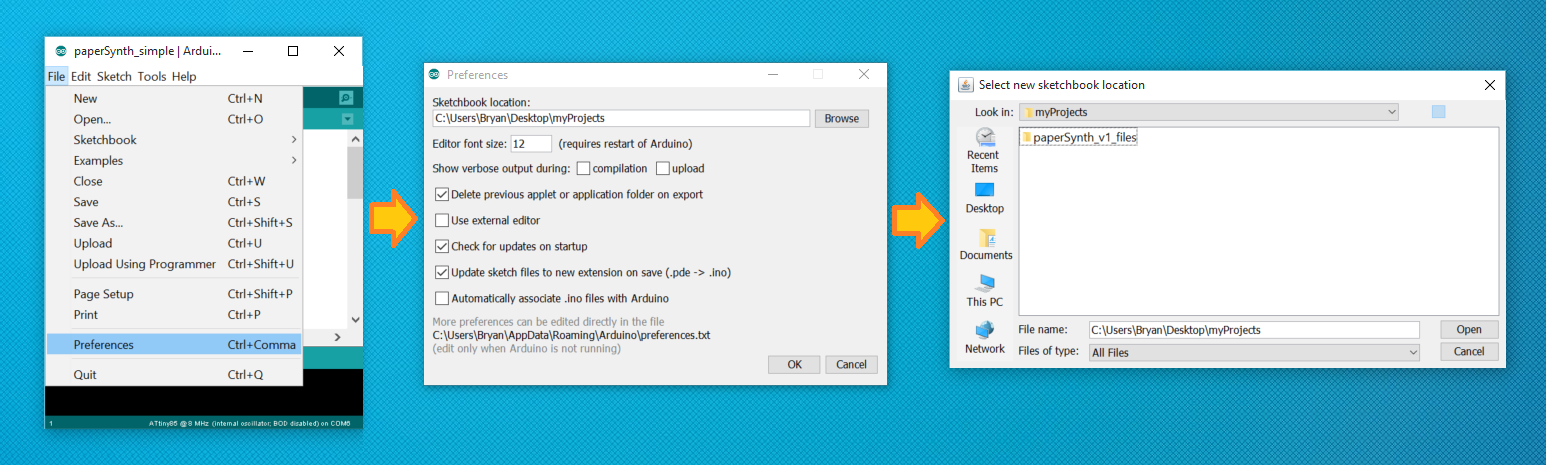1546x465 pixels.
Task: Enable verbose output during compilation
Action: (583, 168)
